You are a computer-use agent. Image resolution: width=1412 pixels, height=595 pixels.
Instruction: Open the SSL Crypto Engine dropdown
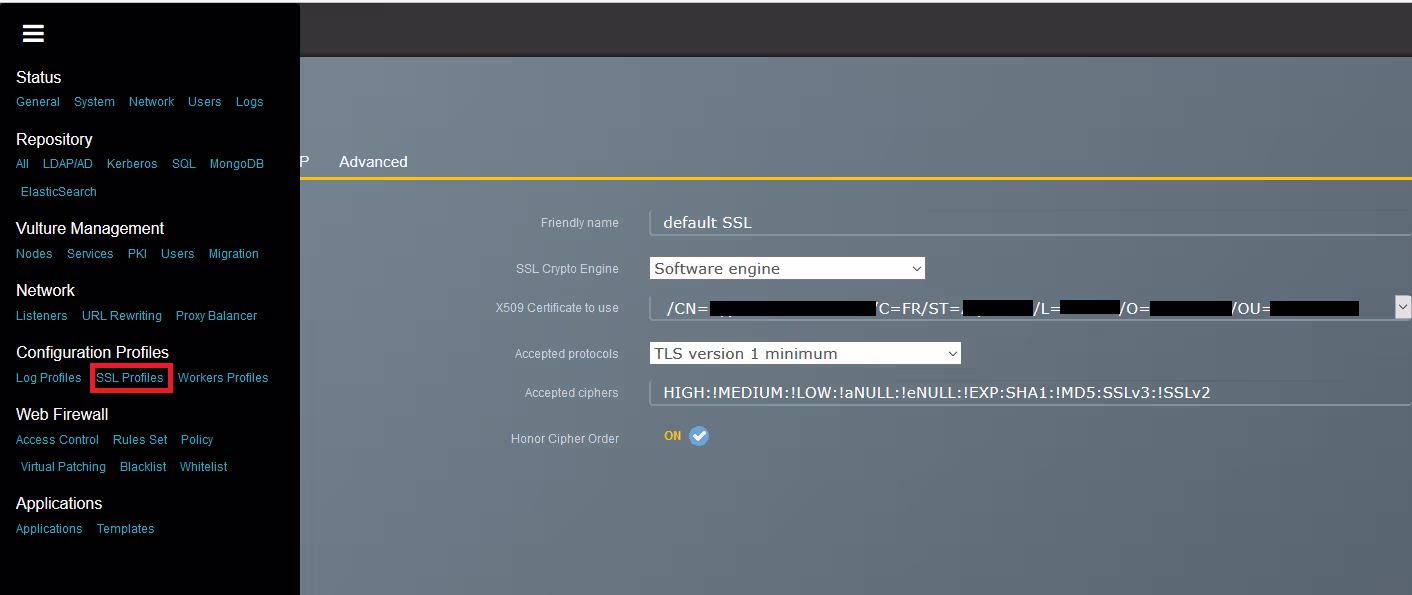click(787, 268)
